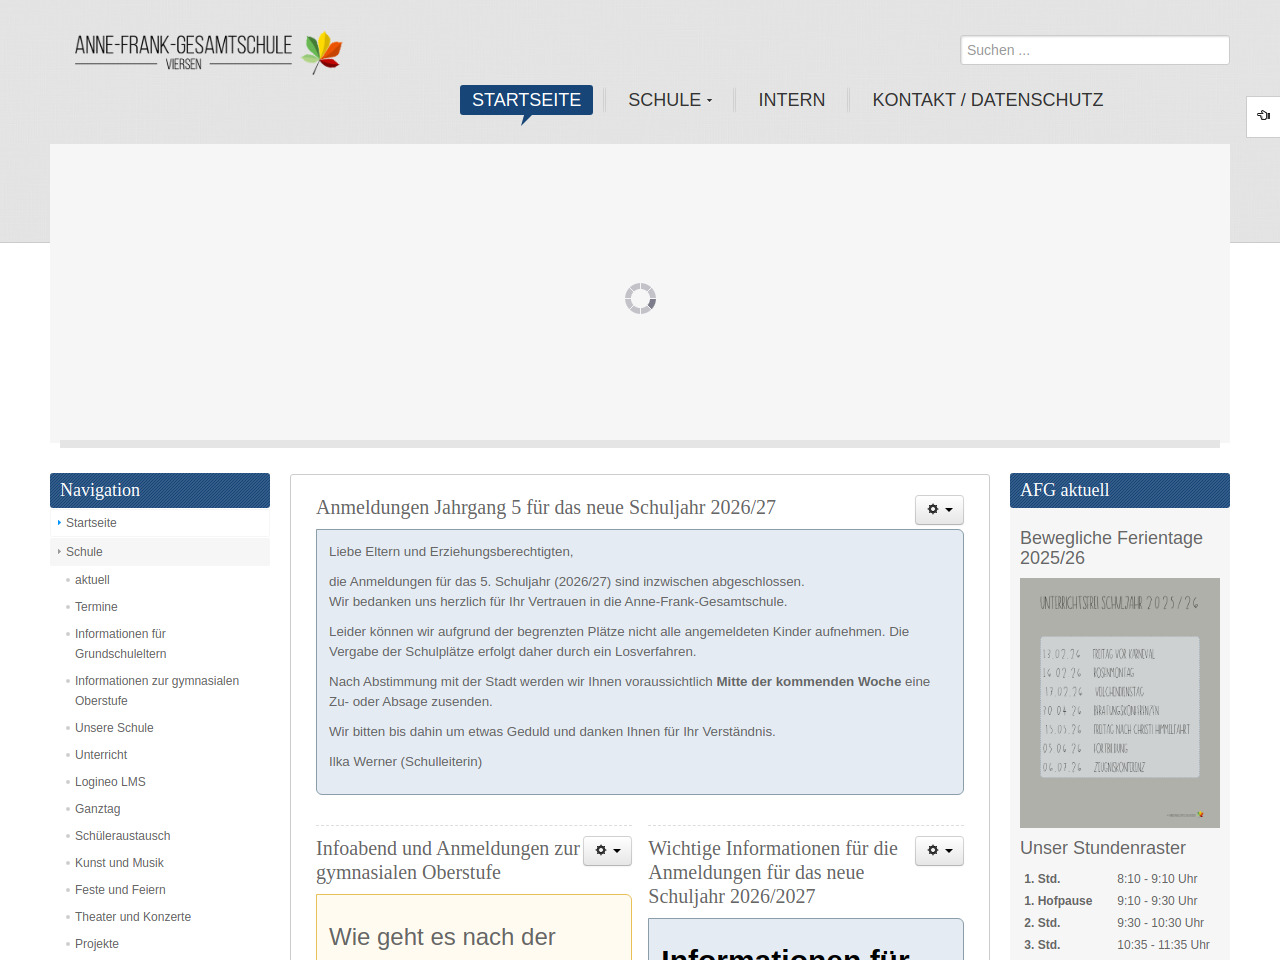Click the Anne-Frank-Gesamtschule leaf logo
This screenshot has width=1280, height=960.
pos(208,52)
